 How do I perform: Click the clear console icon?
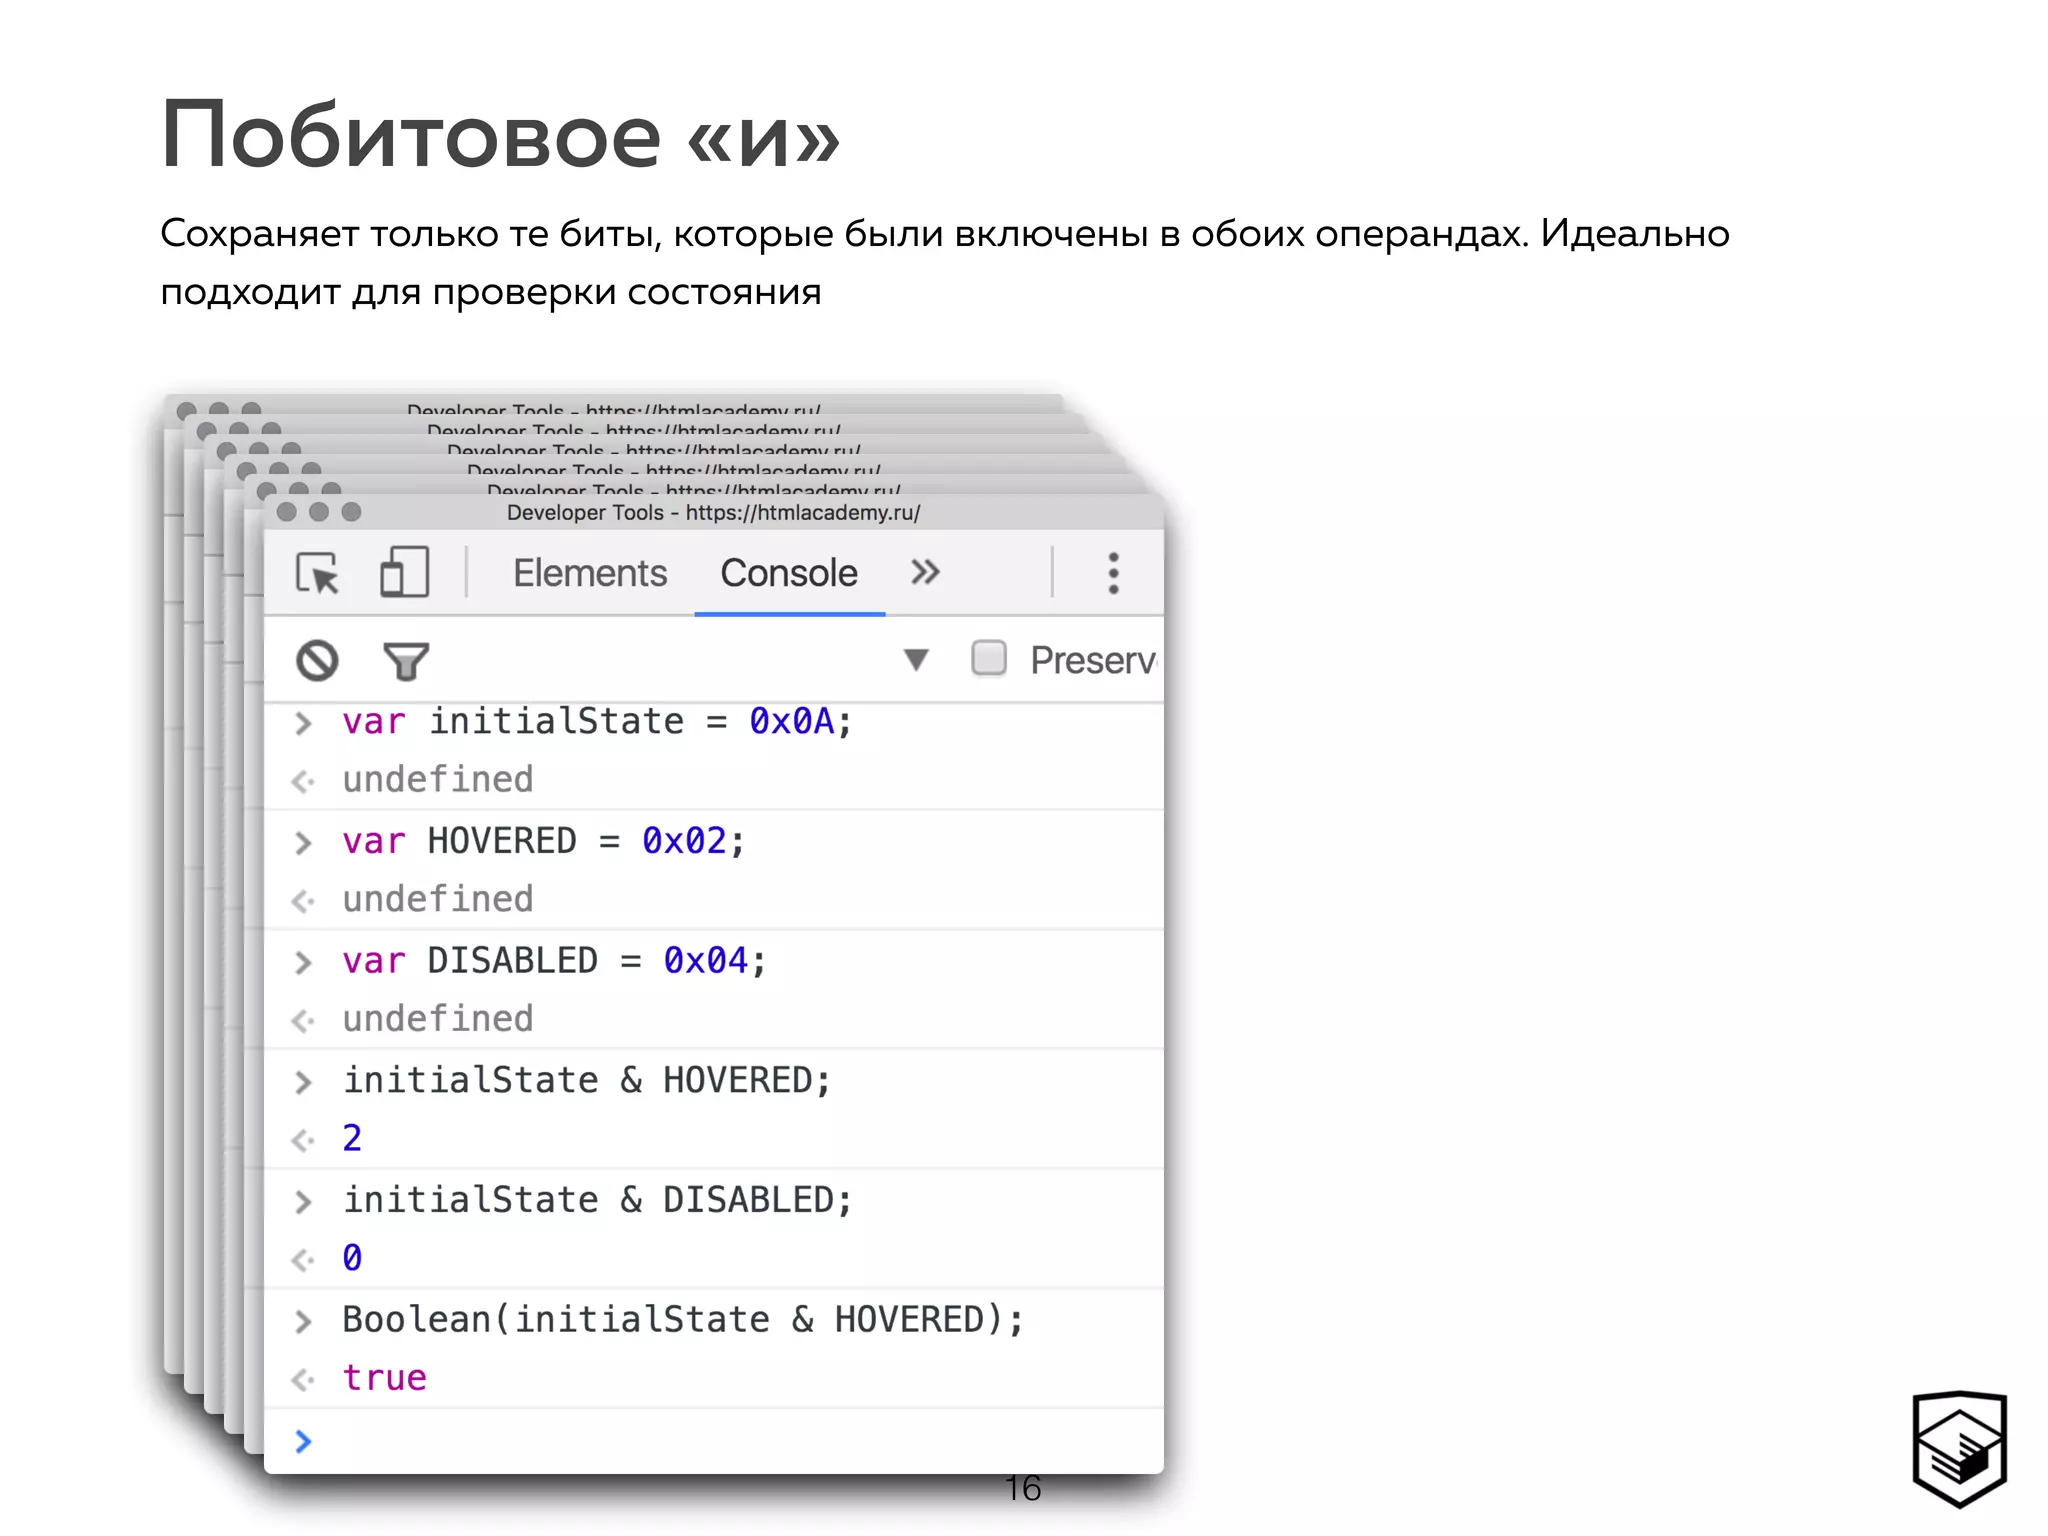point(317,661)
